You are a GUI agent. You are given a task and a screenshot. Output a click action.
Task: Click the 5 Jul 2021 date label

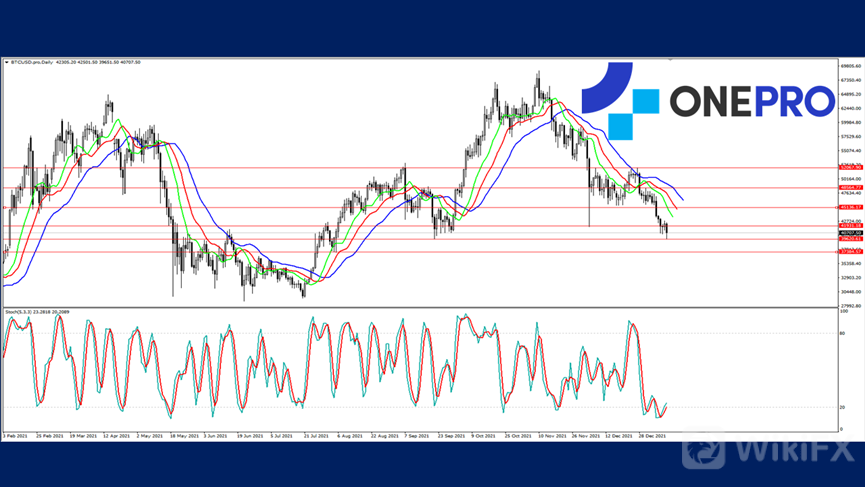pos(282,436)
